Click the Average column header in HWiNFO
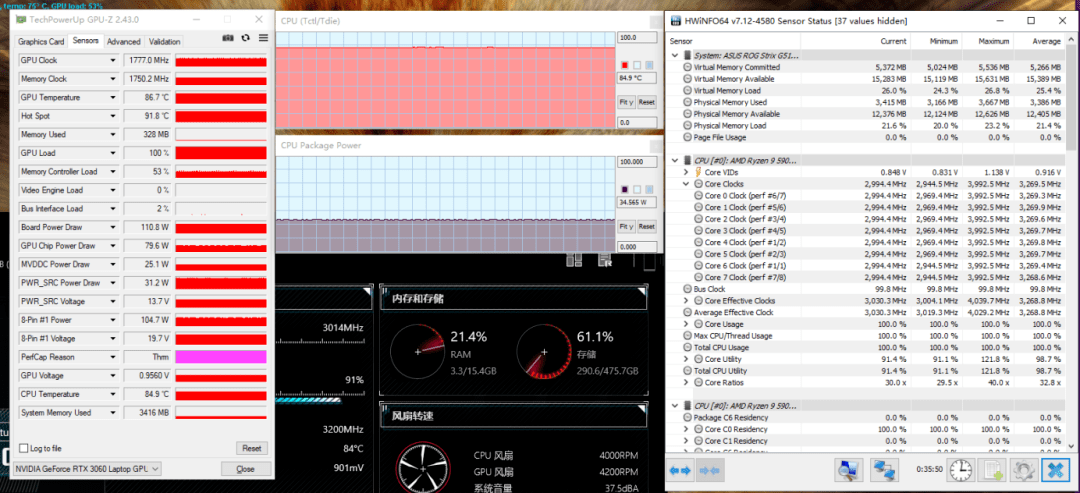This screenshot has width=1080, height=493. (1046, 41)
